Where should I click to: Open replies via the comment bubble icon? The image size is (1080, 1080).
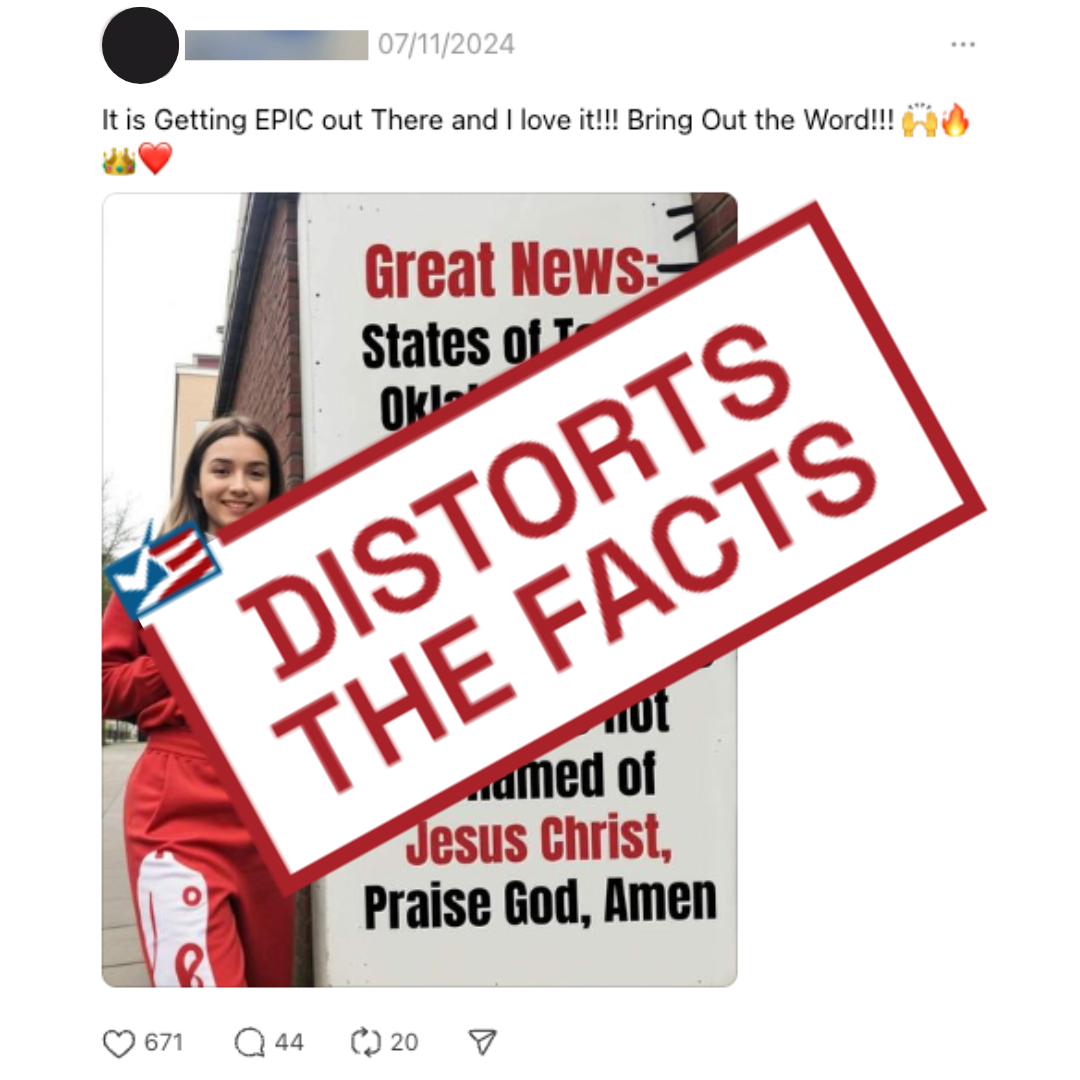point(249,1042)
